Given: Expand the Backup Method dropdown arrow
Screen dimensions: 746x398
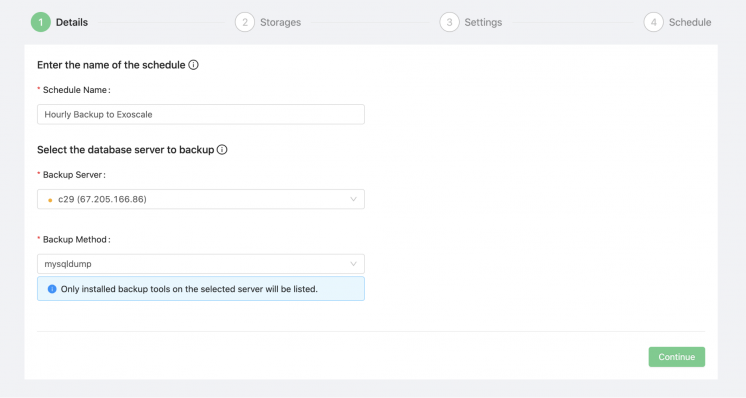Looking at the screenshot, I should point(353,263).
